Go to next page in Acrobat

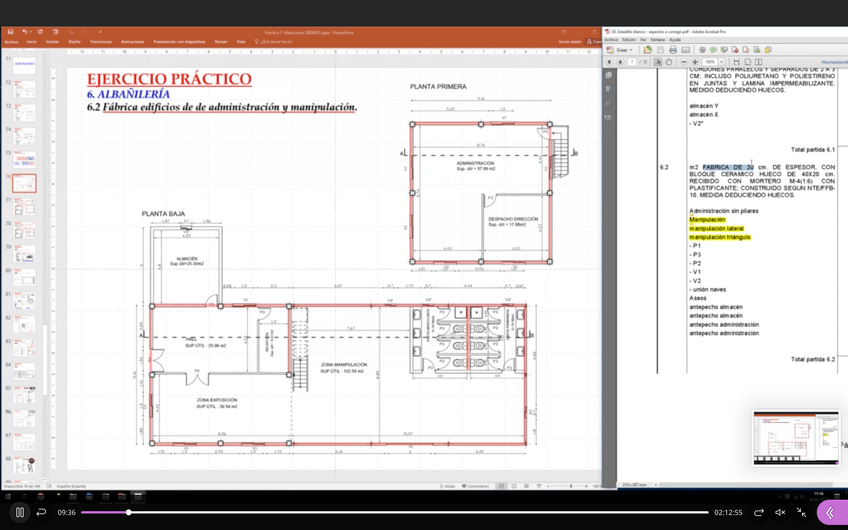(x=620, y=62)
